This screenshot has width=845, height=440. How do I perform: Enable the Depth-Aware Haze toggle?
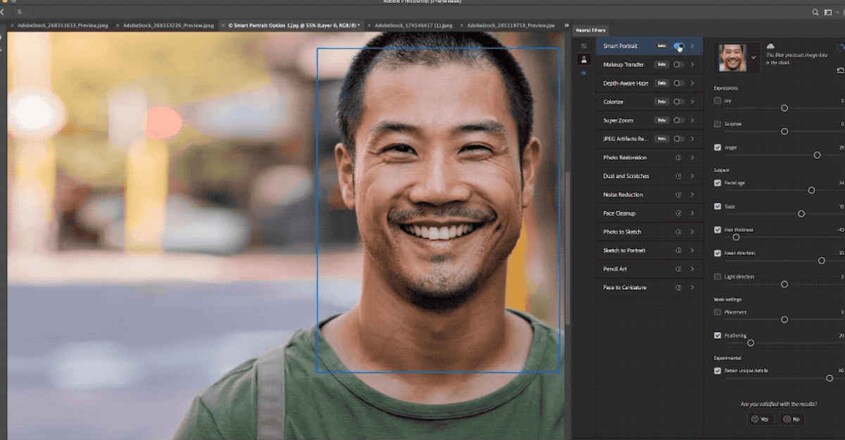pos(678,83)
